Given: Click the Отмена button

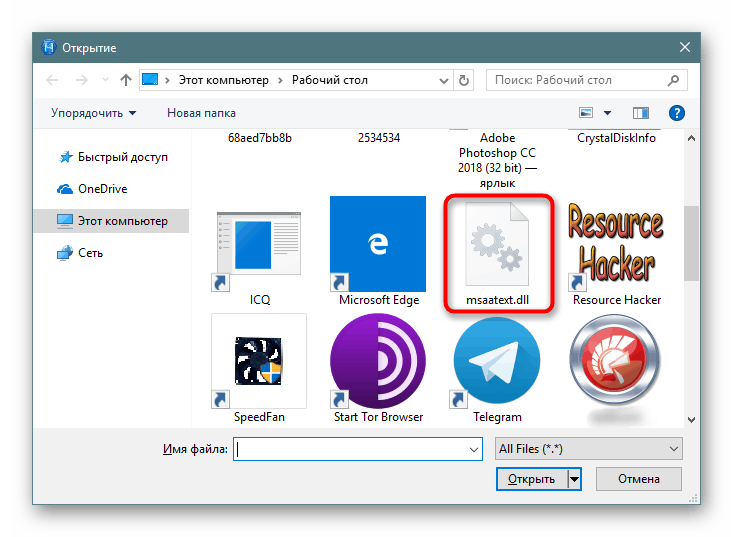Looking at the screenshot, I should pyautogui.click(x=639, y=479).
